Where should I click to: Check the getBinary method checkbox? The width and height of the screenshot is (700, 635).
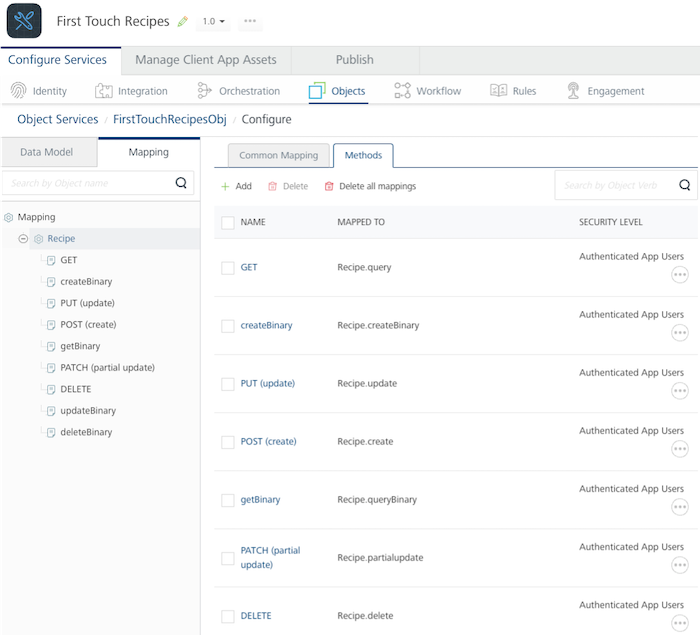(228, 500)
